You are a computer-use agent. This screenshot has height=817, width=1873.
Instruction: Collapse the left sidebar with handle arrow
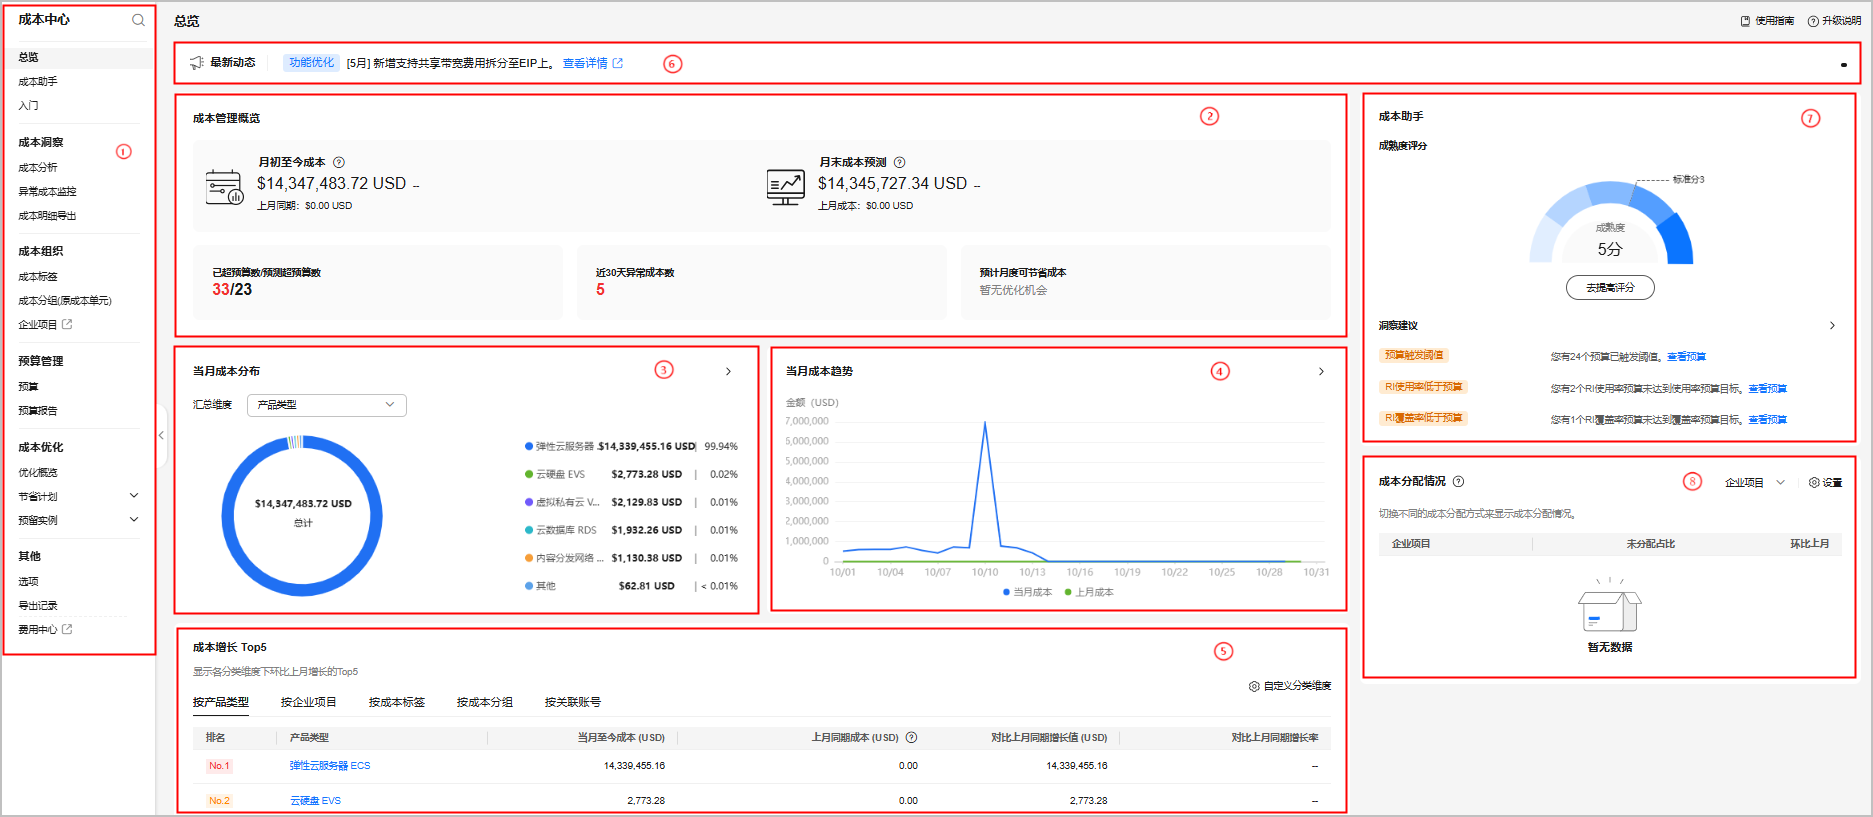161,435
